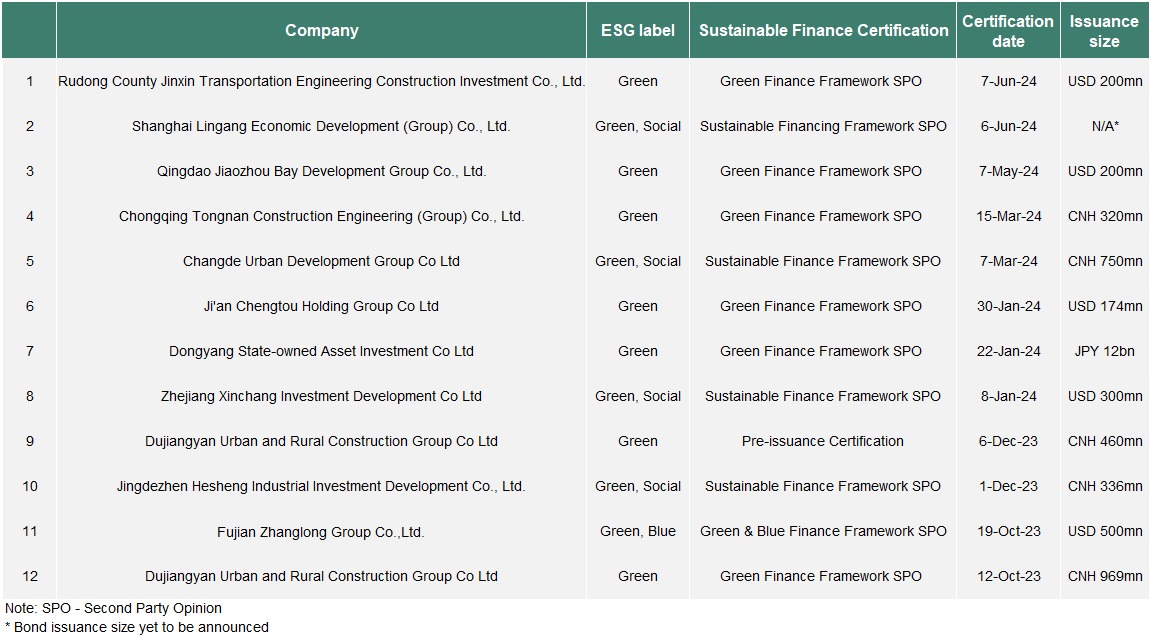
Task: Select the 30-Jan-24 certification date
Action: (1009, 306)
